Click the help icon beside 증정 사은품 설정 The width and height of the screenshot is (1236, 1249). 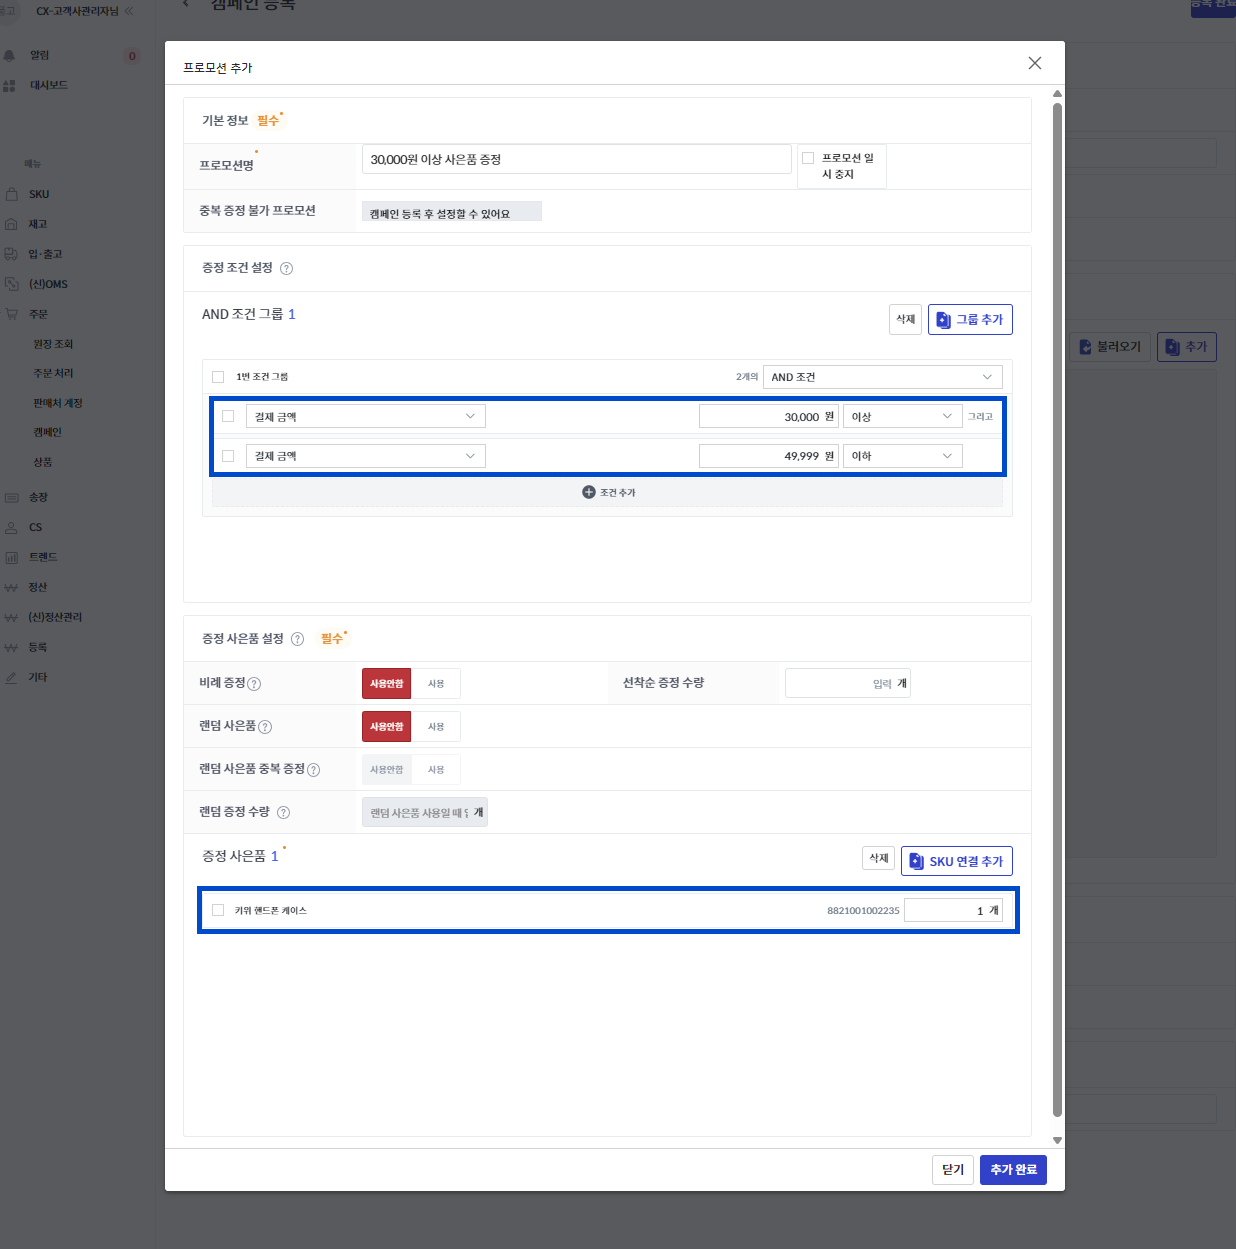click(297, 640)
